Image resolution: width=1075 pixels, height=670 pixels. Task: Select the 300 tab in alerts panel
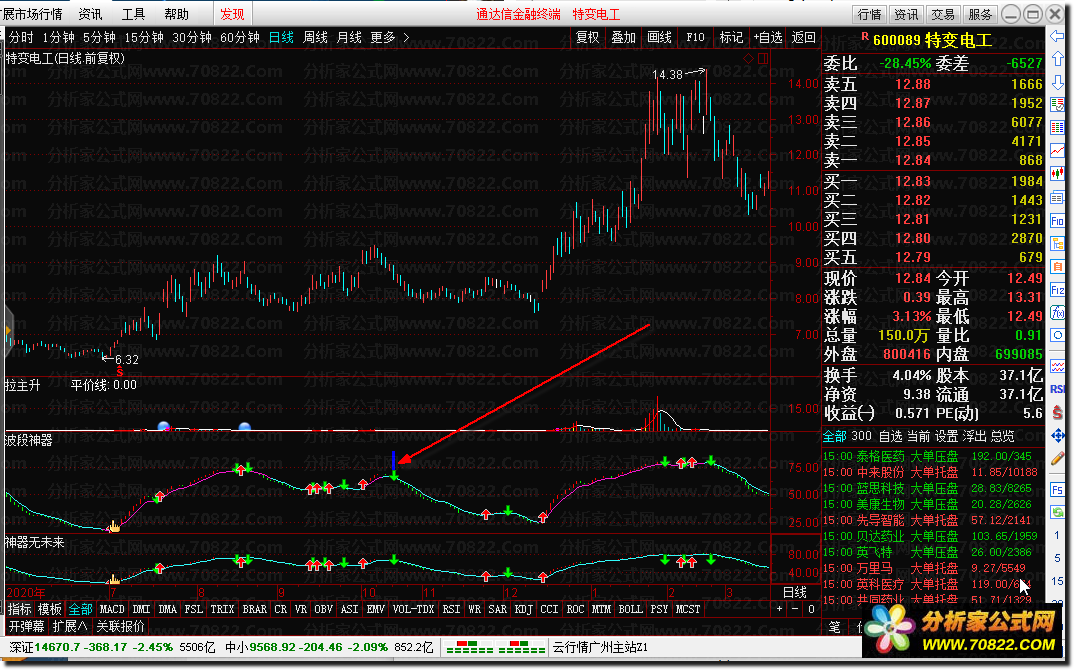861,435
